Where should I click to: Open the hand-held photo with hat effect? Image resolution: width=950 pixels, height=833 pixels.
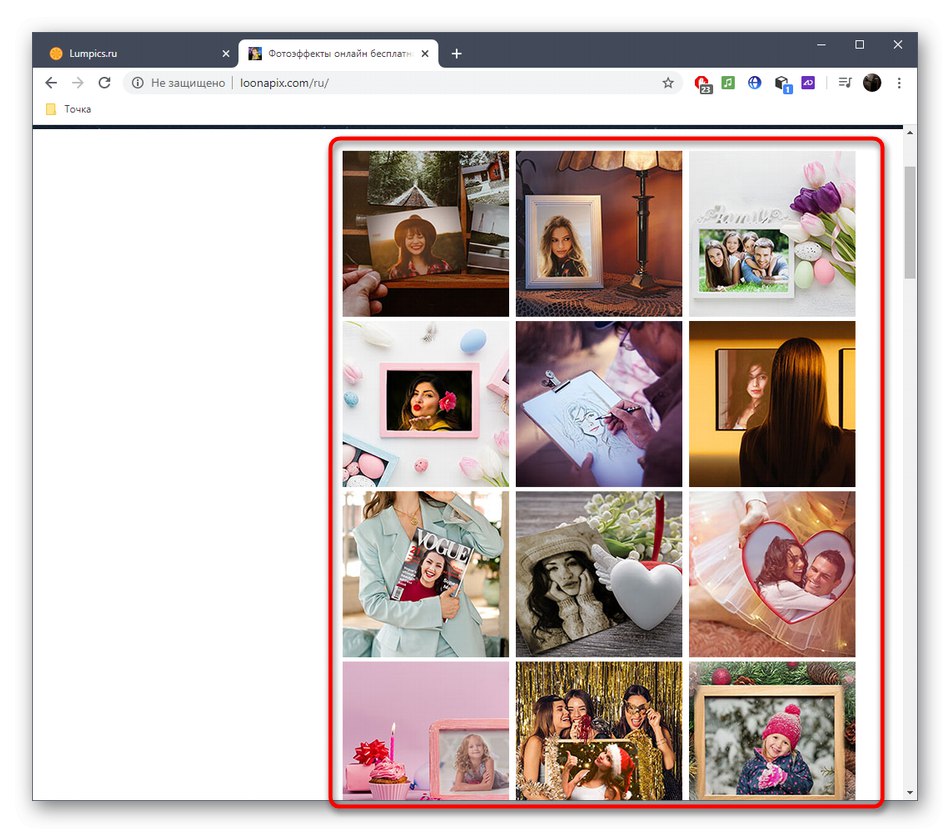[x=425, y=234]
